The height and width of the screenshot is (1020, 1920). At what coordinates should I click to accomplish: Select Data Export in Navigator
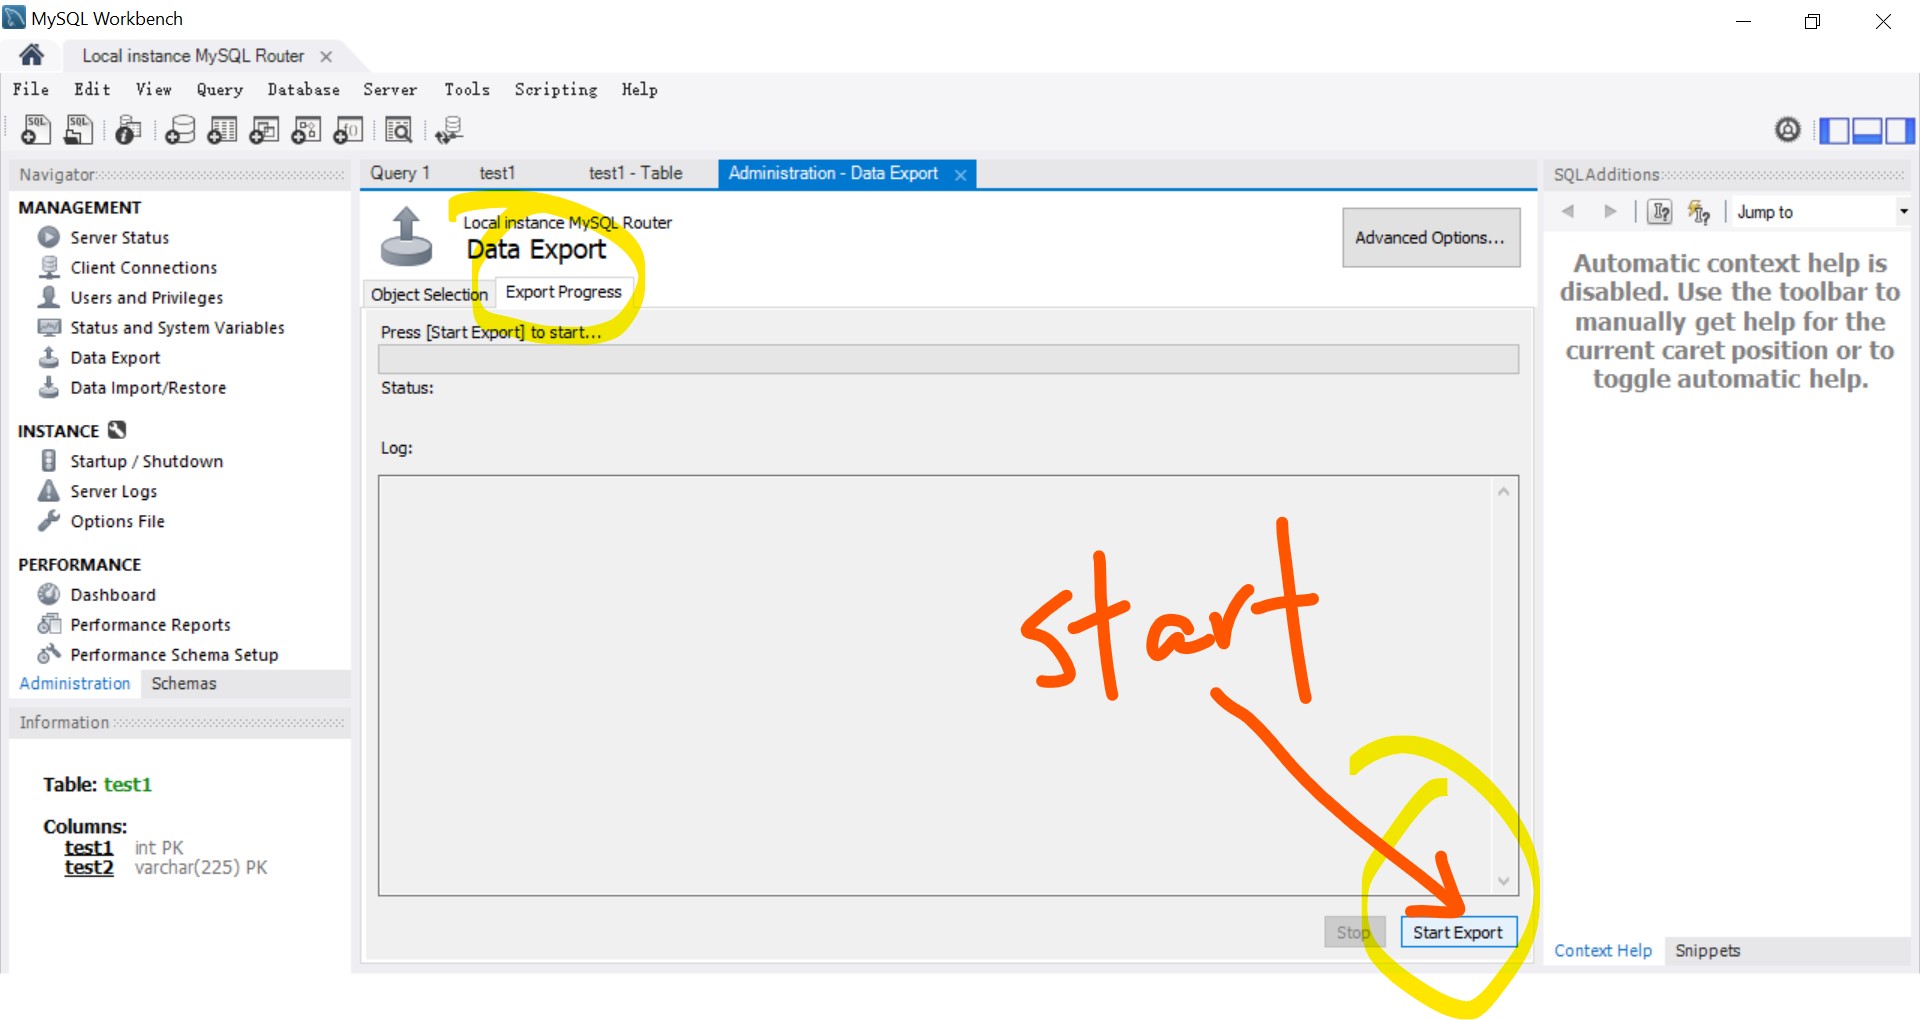tap(115, 358)
